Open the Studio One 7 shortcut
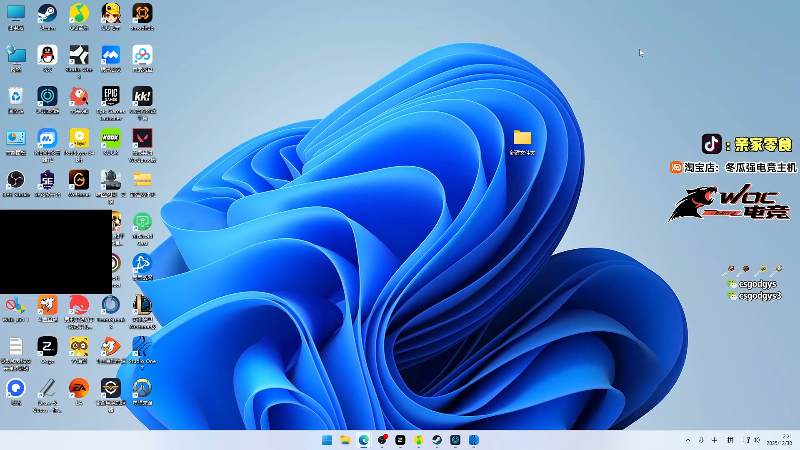The image size is (800, 450). coord(142,347)
